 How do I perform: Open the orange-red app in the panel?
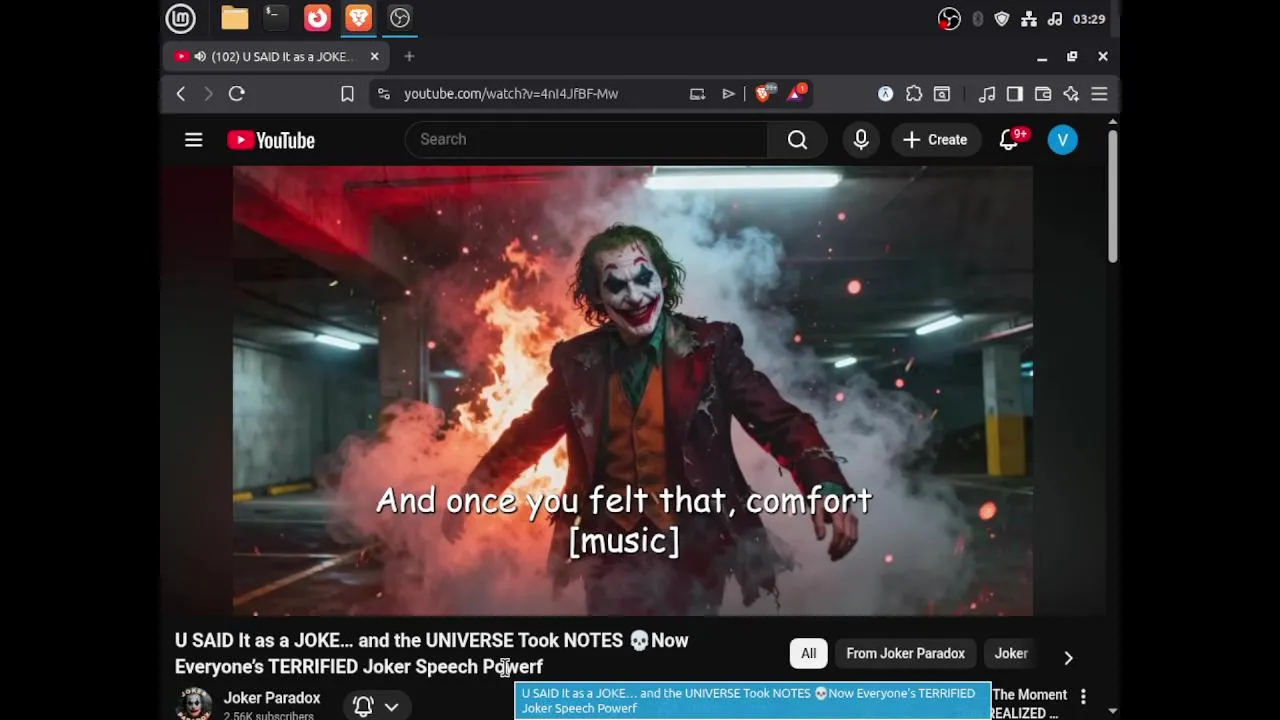click(x=317, y=18)
